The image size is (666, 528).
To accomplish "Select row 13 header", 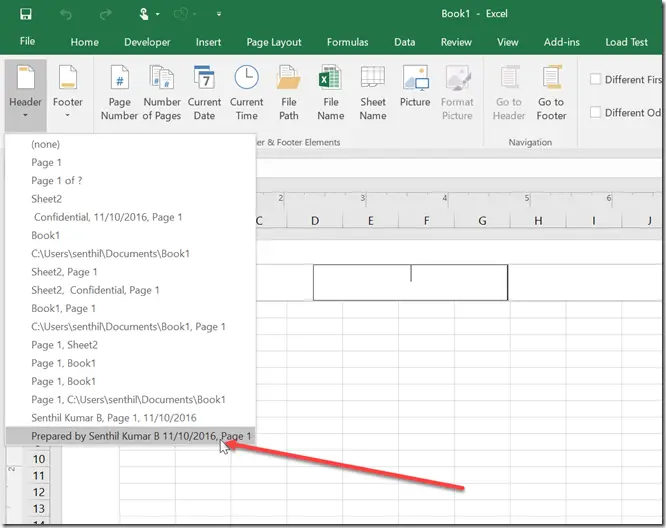I will pyautogui.click(x=39, y=509).
